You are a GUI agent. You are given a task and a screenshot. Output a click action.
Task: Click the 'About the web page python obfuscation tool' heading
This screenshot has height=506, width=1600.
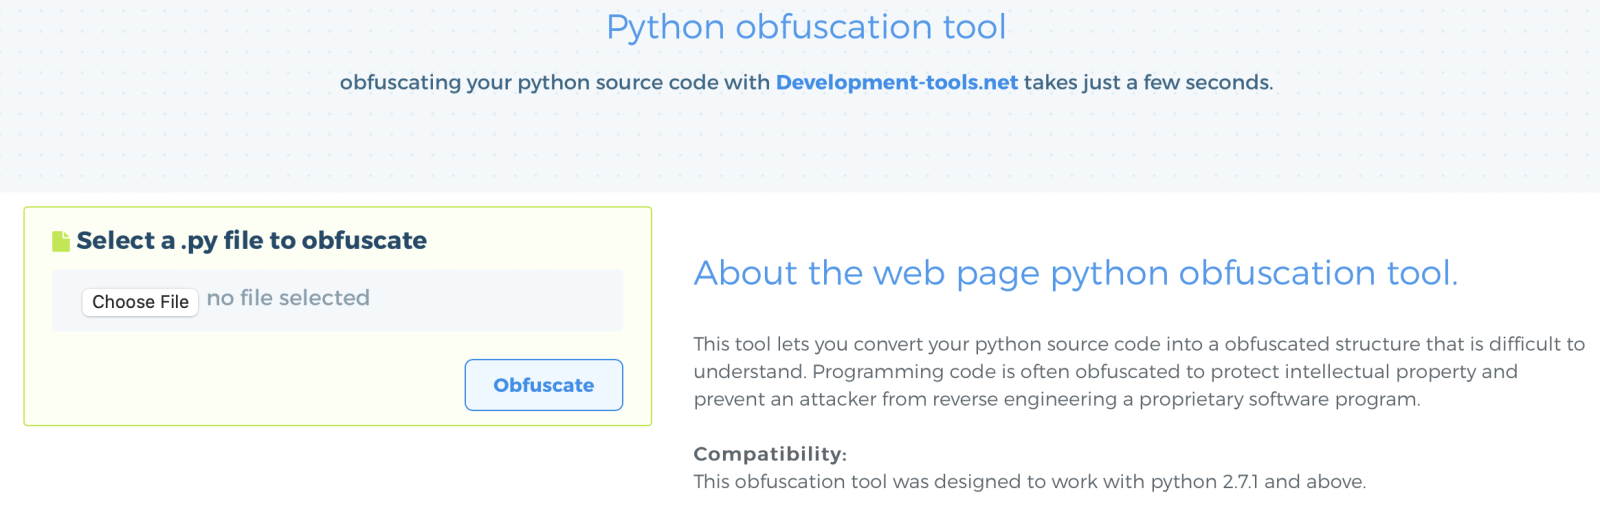(x=1076, y=273)
